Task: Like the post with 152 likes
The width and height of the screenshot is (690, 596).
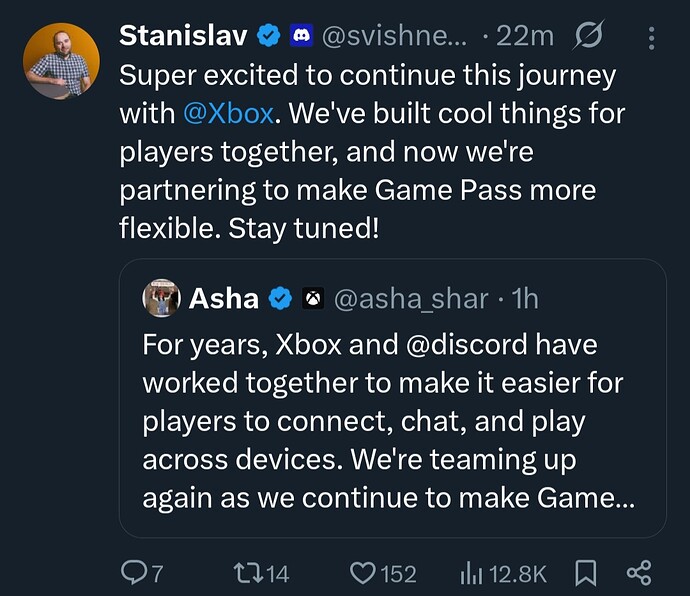Action: [382, 573]
